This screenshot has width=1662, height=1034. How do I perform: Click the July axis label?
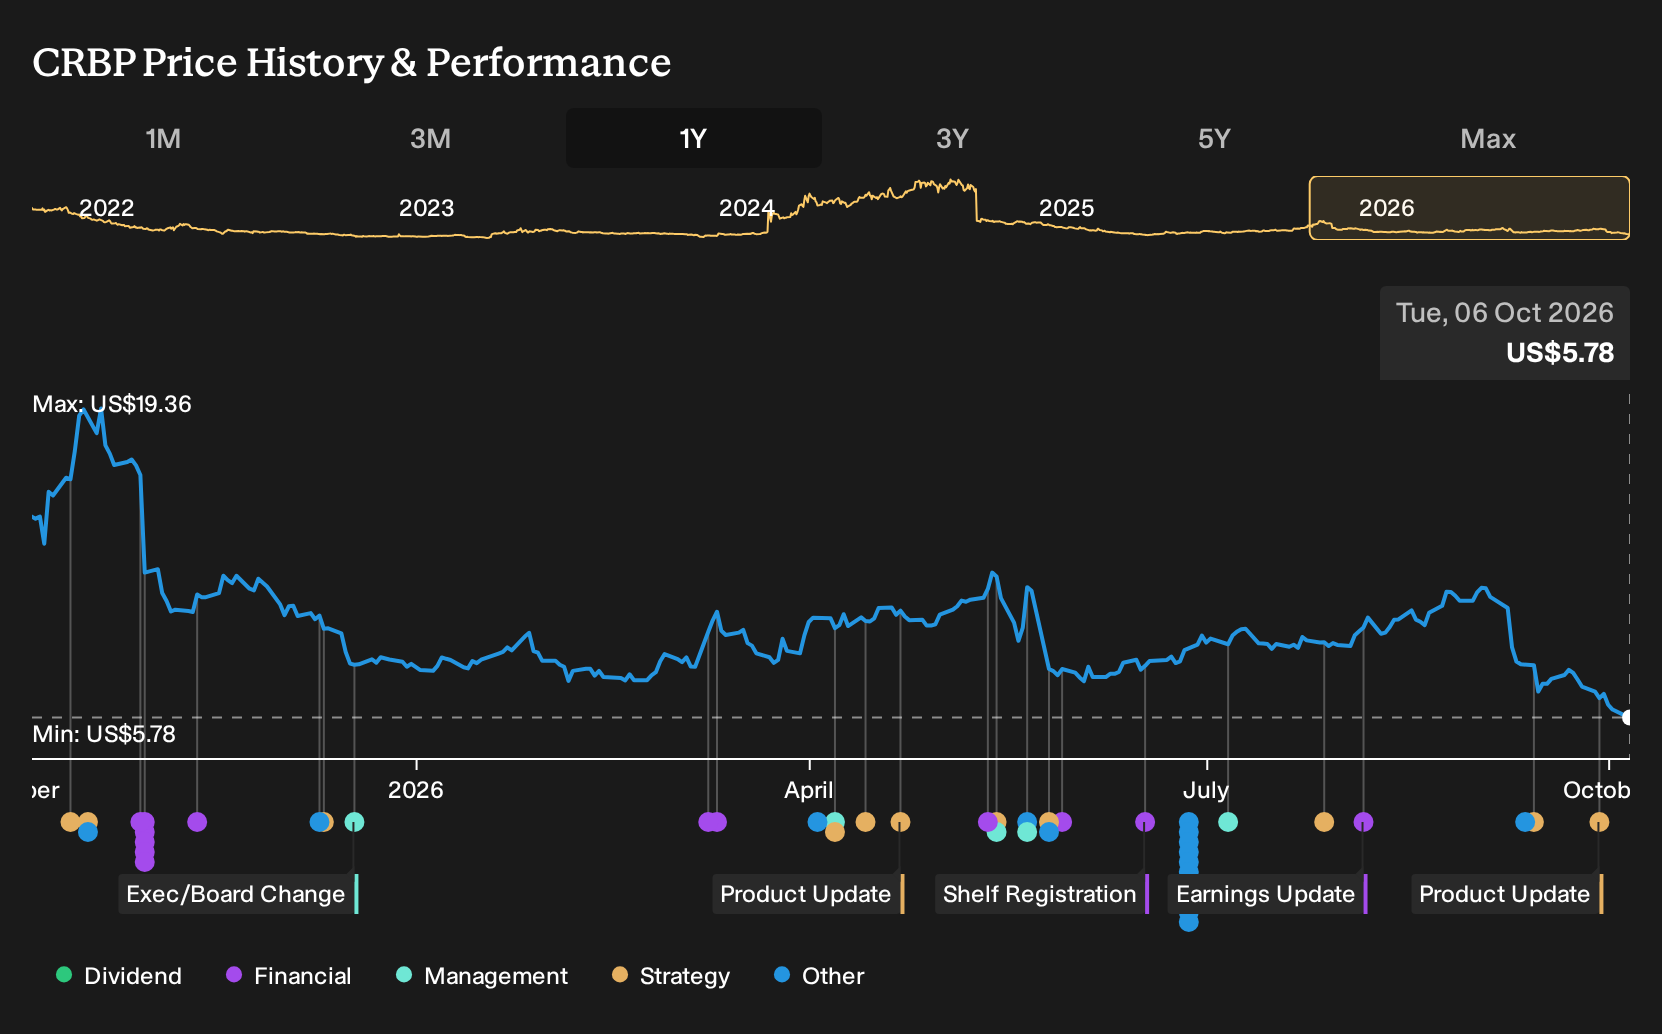[1206, 790]
